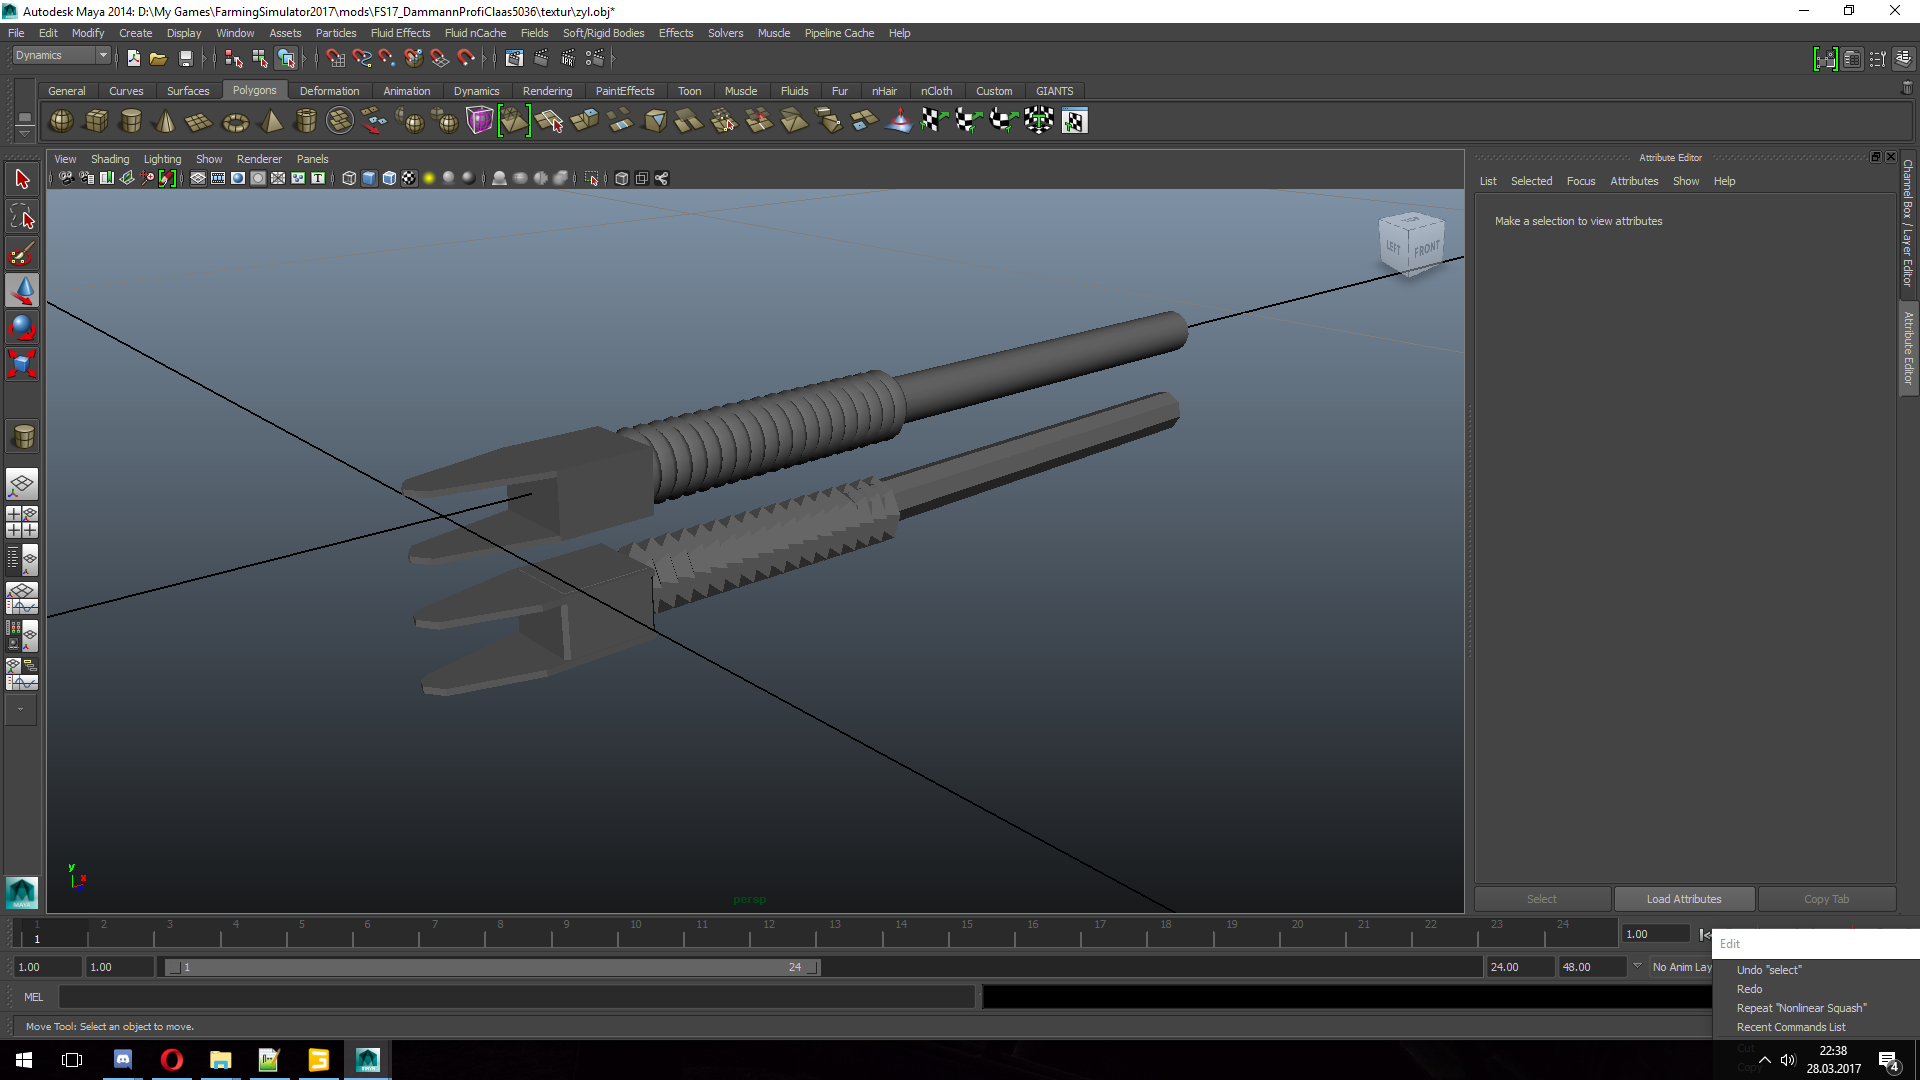Click Repeat "Nonlinear Squash" entry

pos(1801,1008)
